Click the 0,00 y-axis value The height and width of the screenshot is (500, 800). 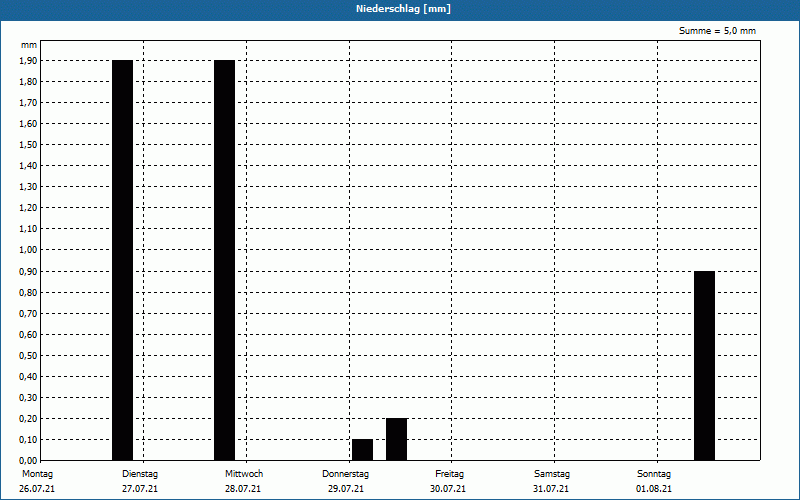click(28, 461)
